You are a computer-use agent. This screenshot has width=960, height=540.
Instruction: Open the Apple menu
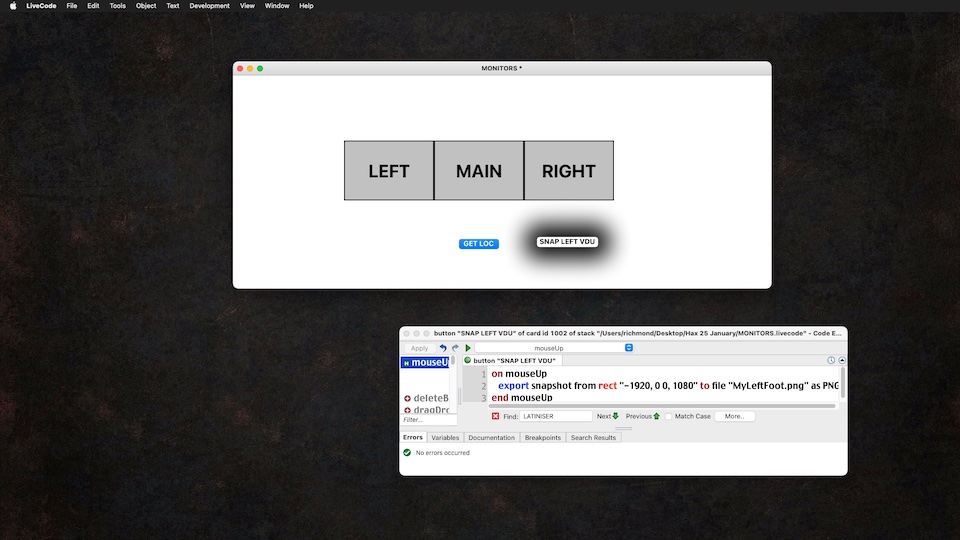[x=13, y=6]
